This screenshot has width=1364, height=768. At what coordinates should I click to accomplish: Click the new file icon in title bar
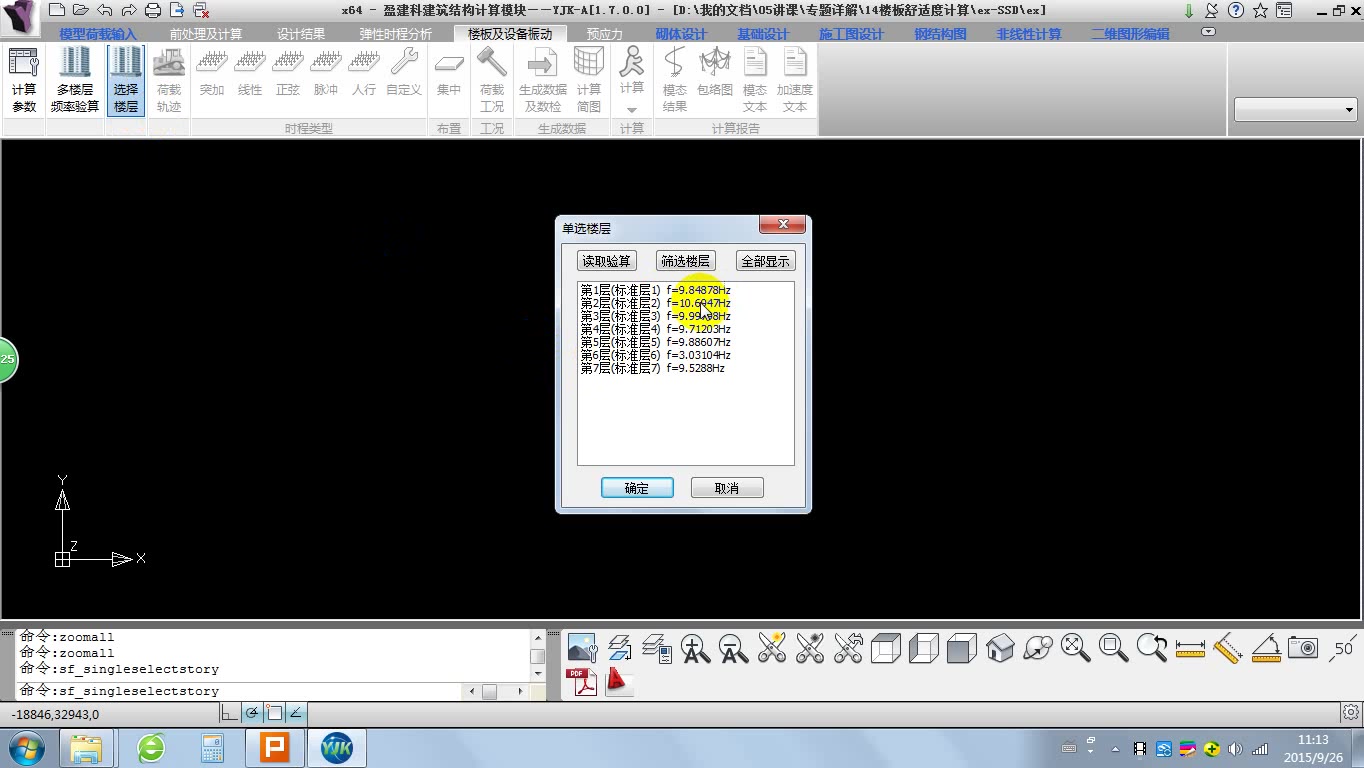(x=56, y=10)
